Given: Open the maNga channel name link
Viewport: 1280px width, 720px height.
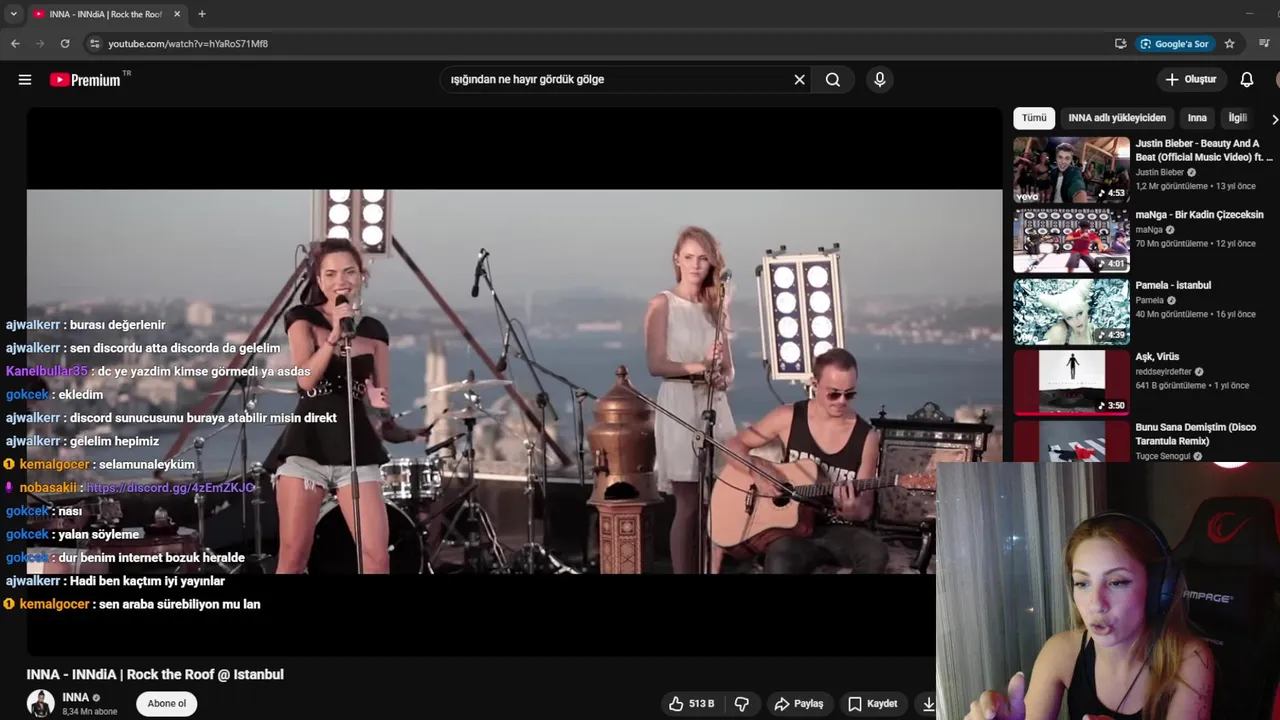Looking at the screenshot, I should (x=1149, y=230).
